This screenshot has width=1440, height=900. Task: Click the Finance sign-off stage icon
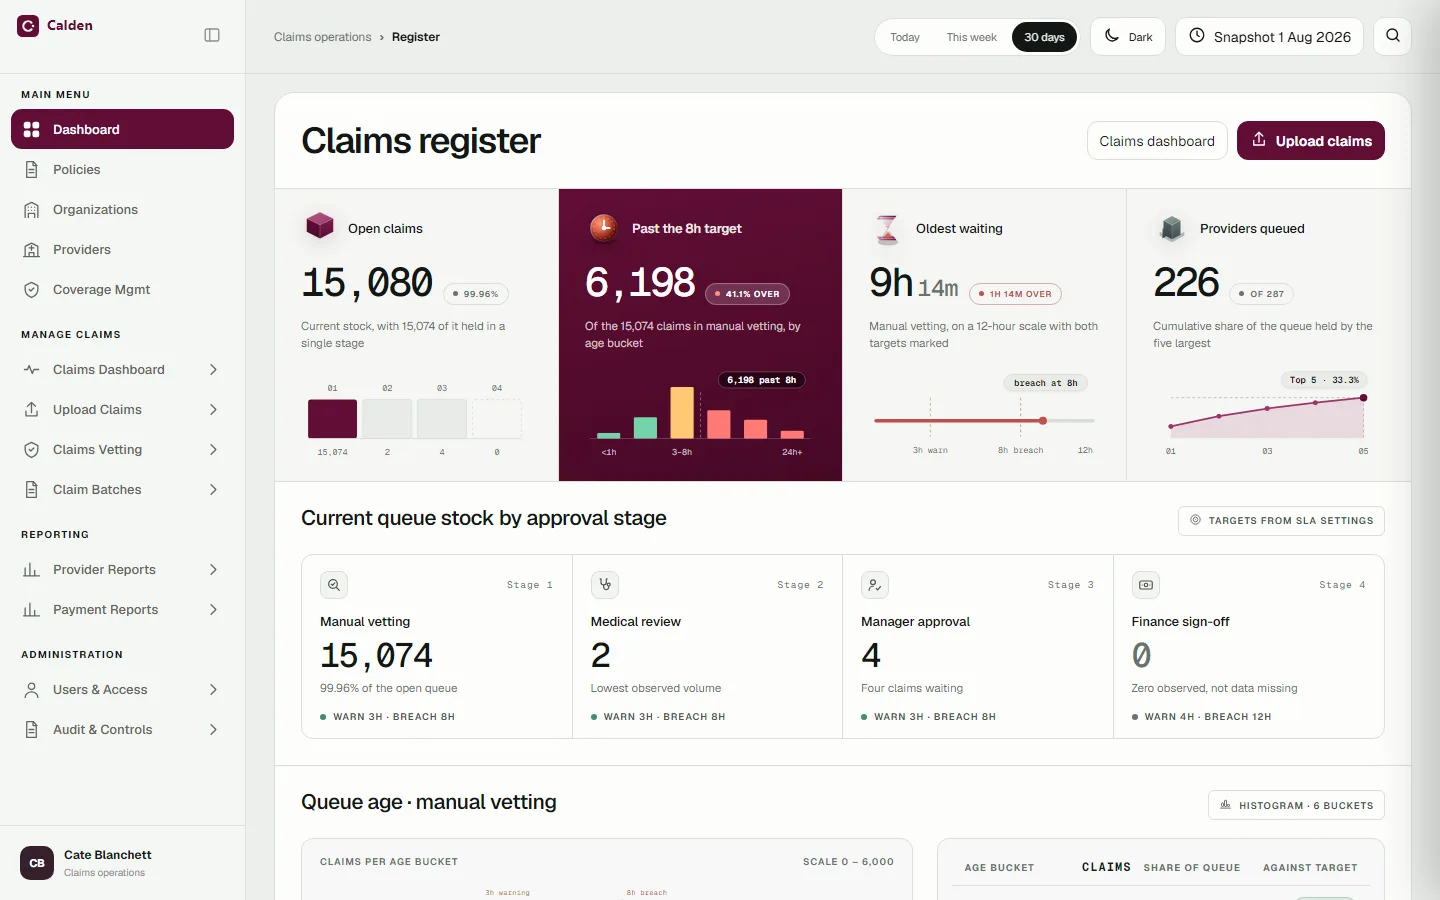point(1146,585)
